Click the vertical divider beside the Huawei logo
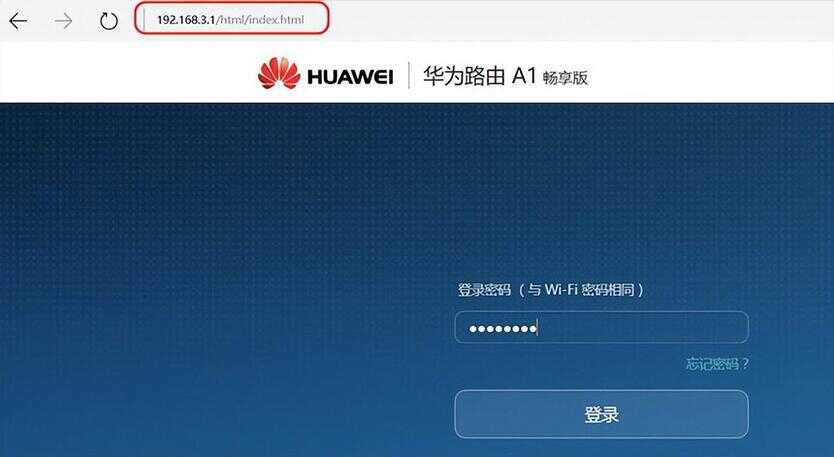The image size is (834, 457). pos(408,75)
